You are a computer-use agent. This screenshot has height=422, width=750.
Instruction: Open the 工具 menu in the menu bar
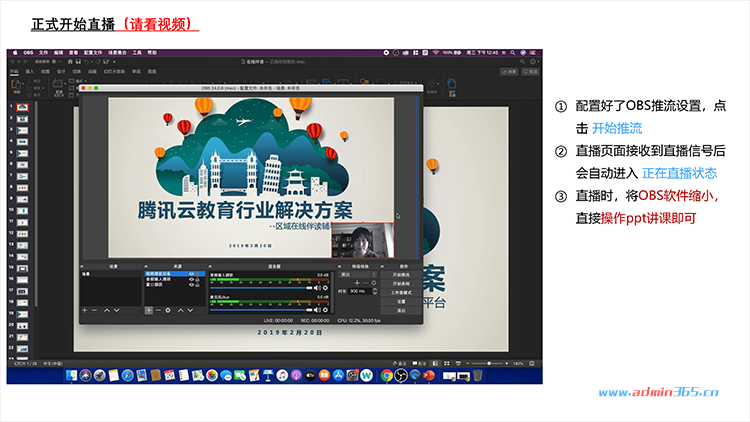click(x=137, y=53)
